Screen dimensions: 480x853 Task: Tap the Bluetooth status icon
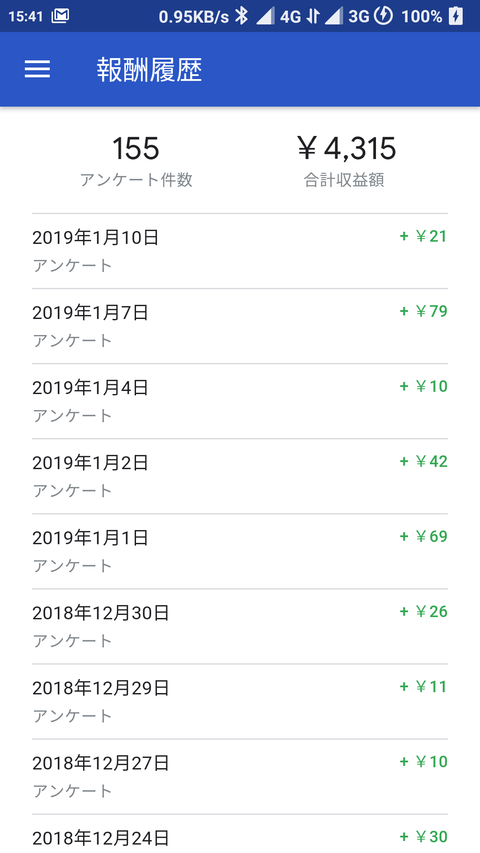pyautogui.click(x=241, y=16)
